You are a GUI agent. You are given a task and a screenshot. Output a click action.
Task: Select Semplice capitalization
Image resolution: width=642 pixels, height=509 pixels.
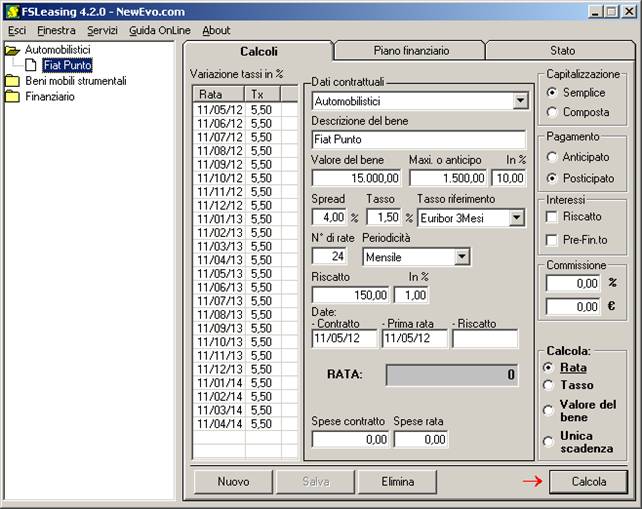point(576,93)
